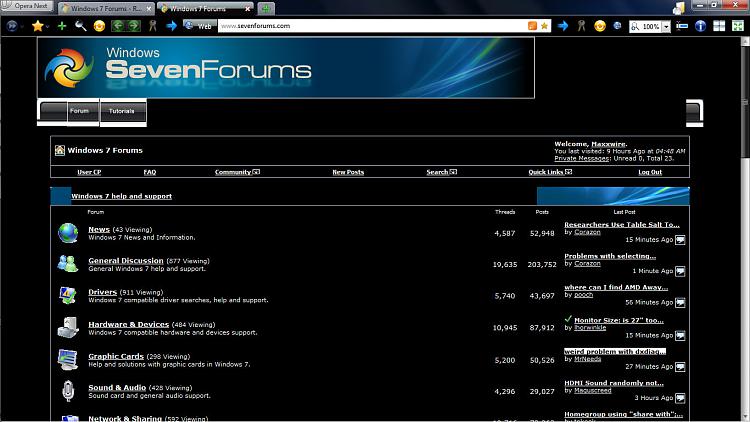750x422 pixels.
Task: Open the 'Windows 7 help and support' category link
Action: [x=121, y=196]
